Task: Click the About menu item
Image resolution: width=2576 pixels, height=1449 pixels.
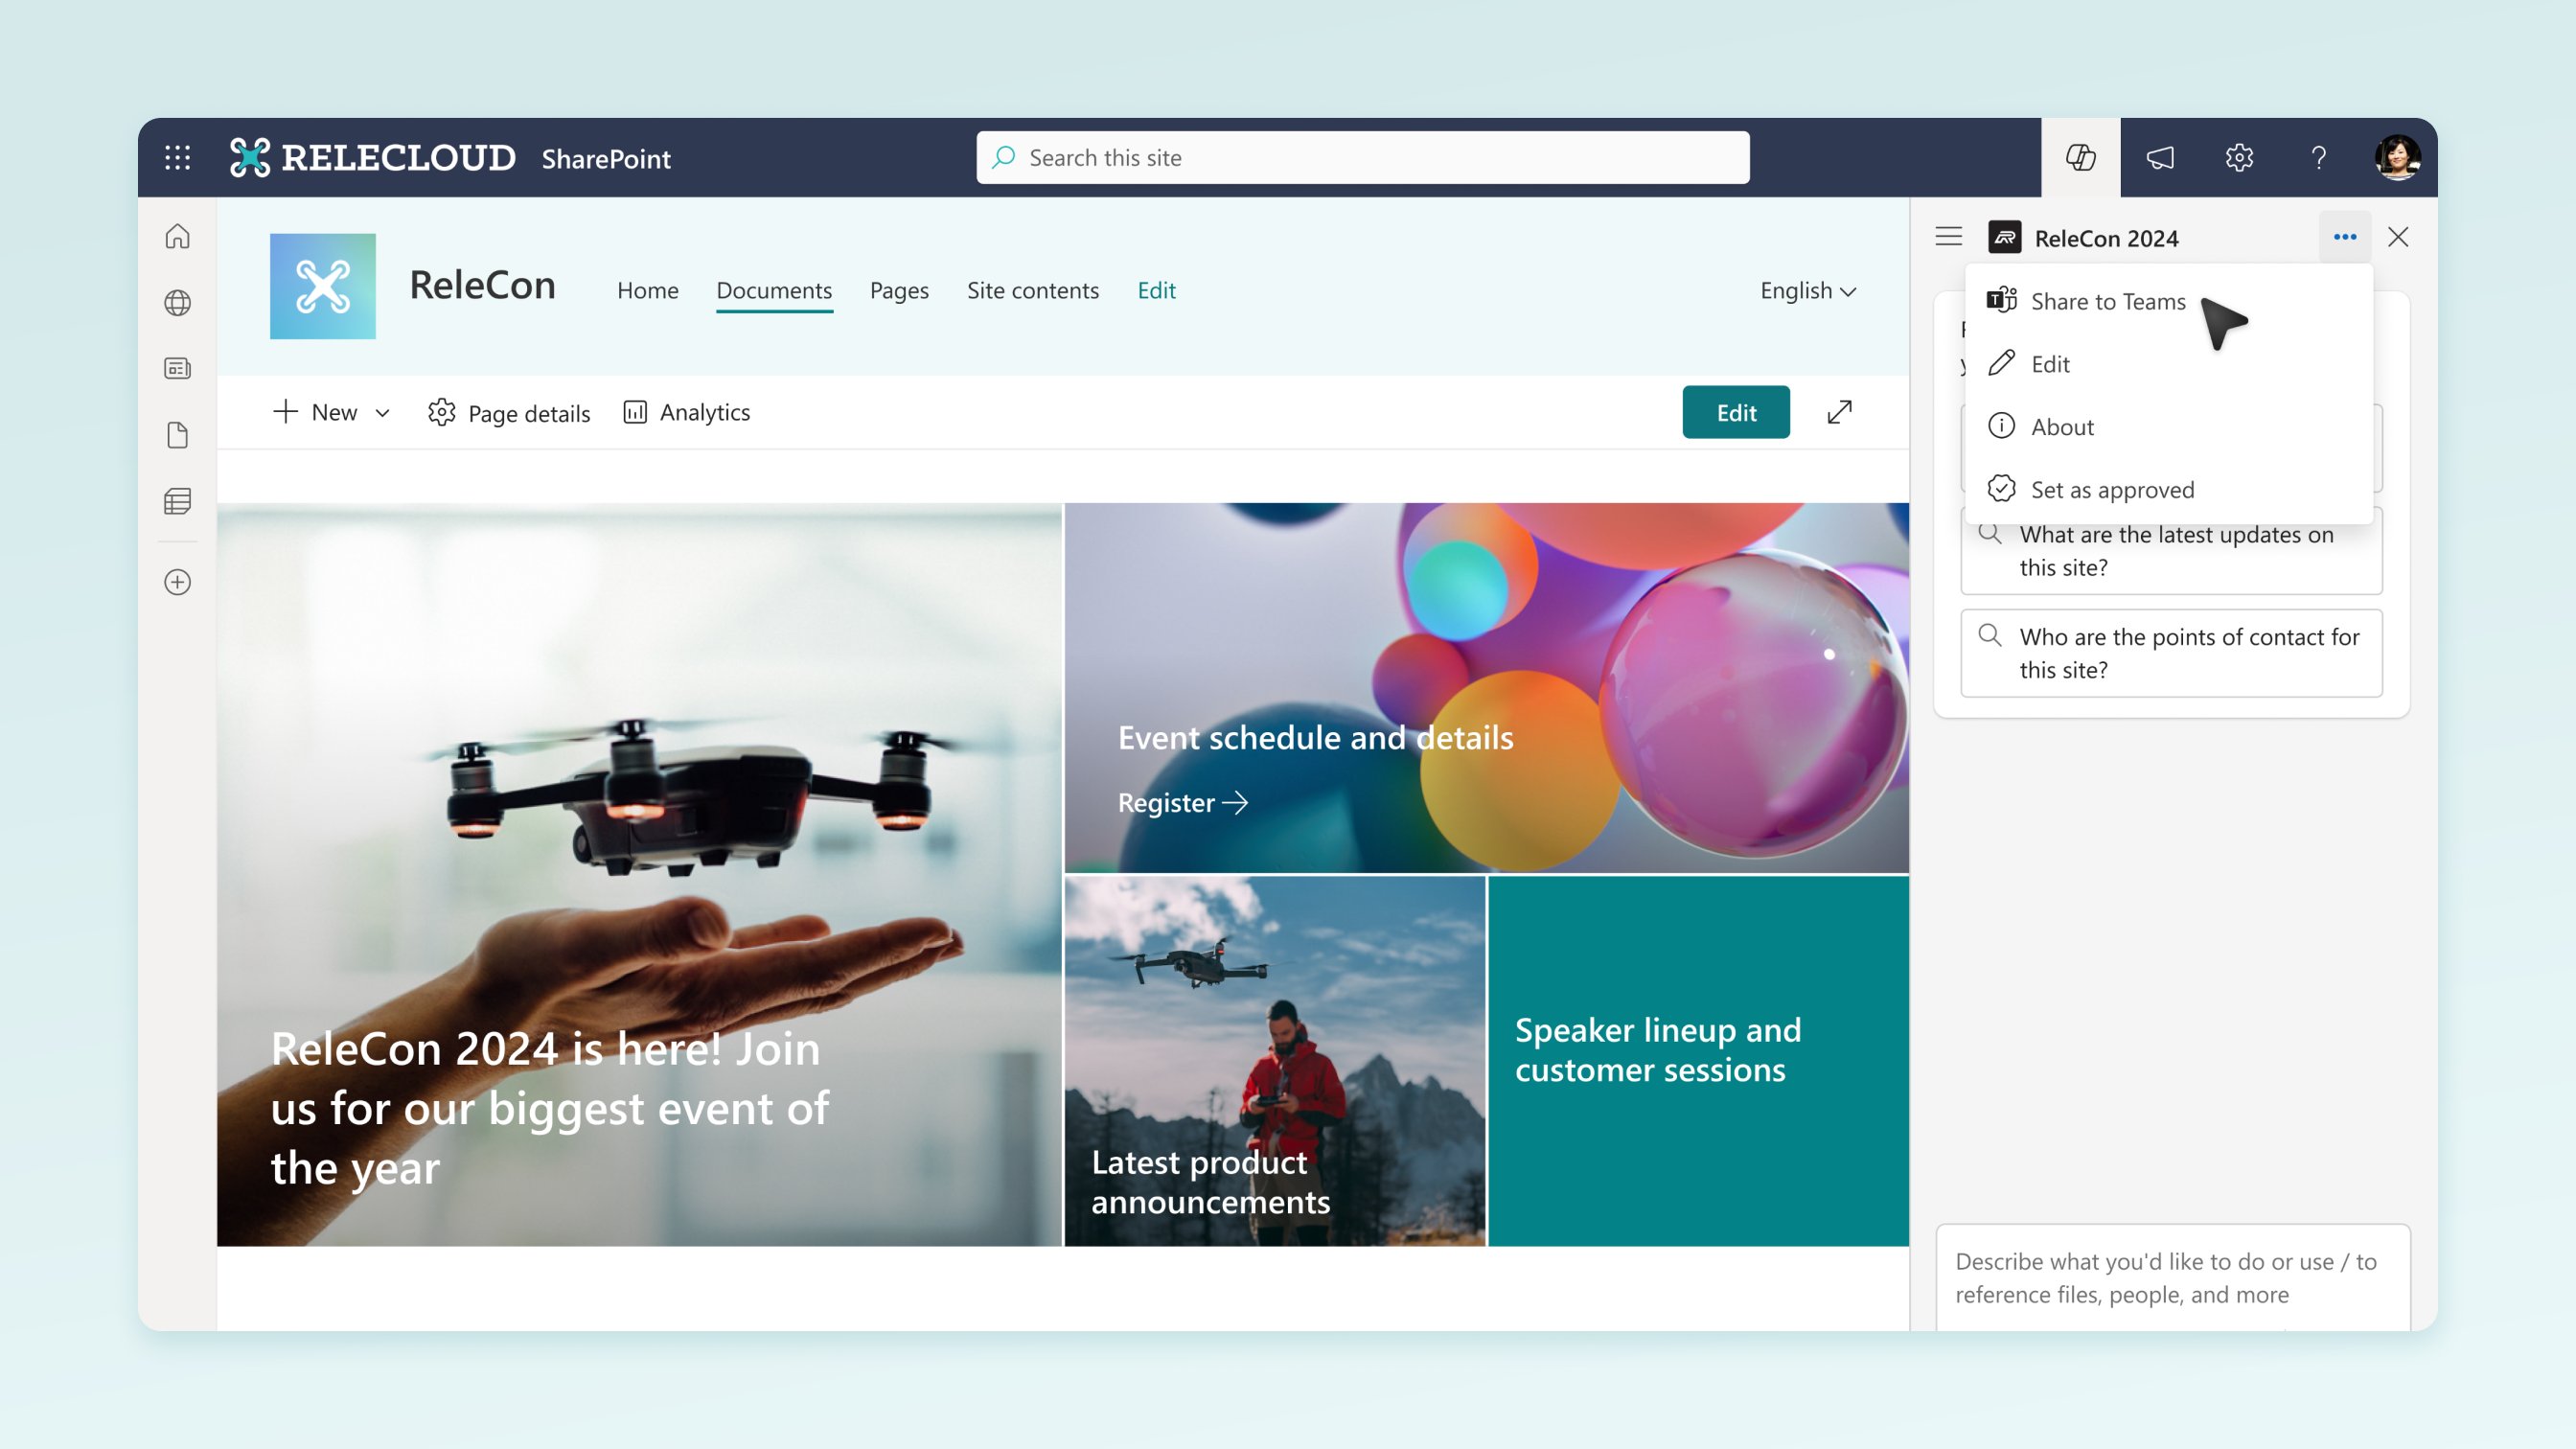Action: point(2061,425)
